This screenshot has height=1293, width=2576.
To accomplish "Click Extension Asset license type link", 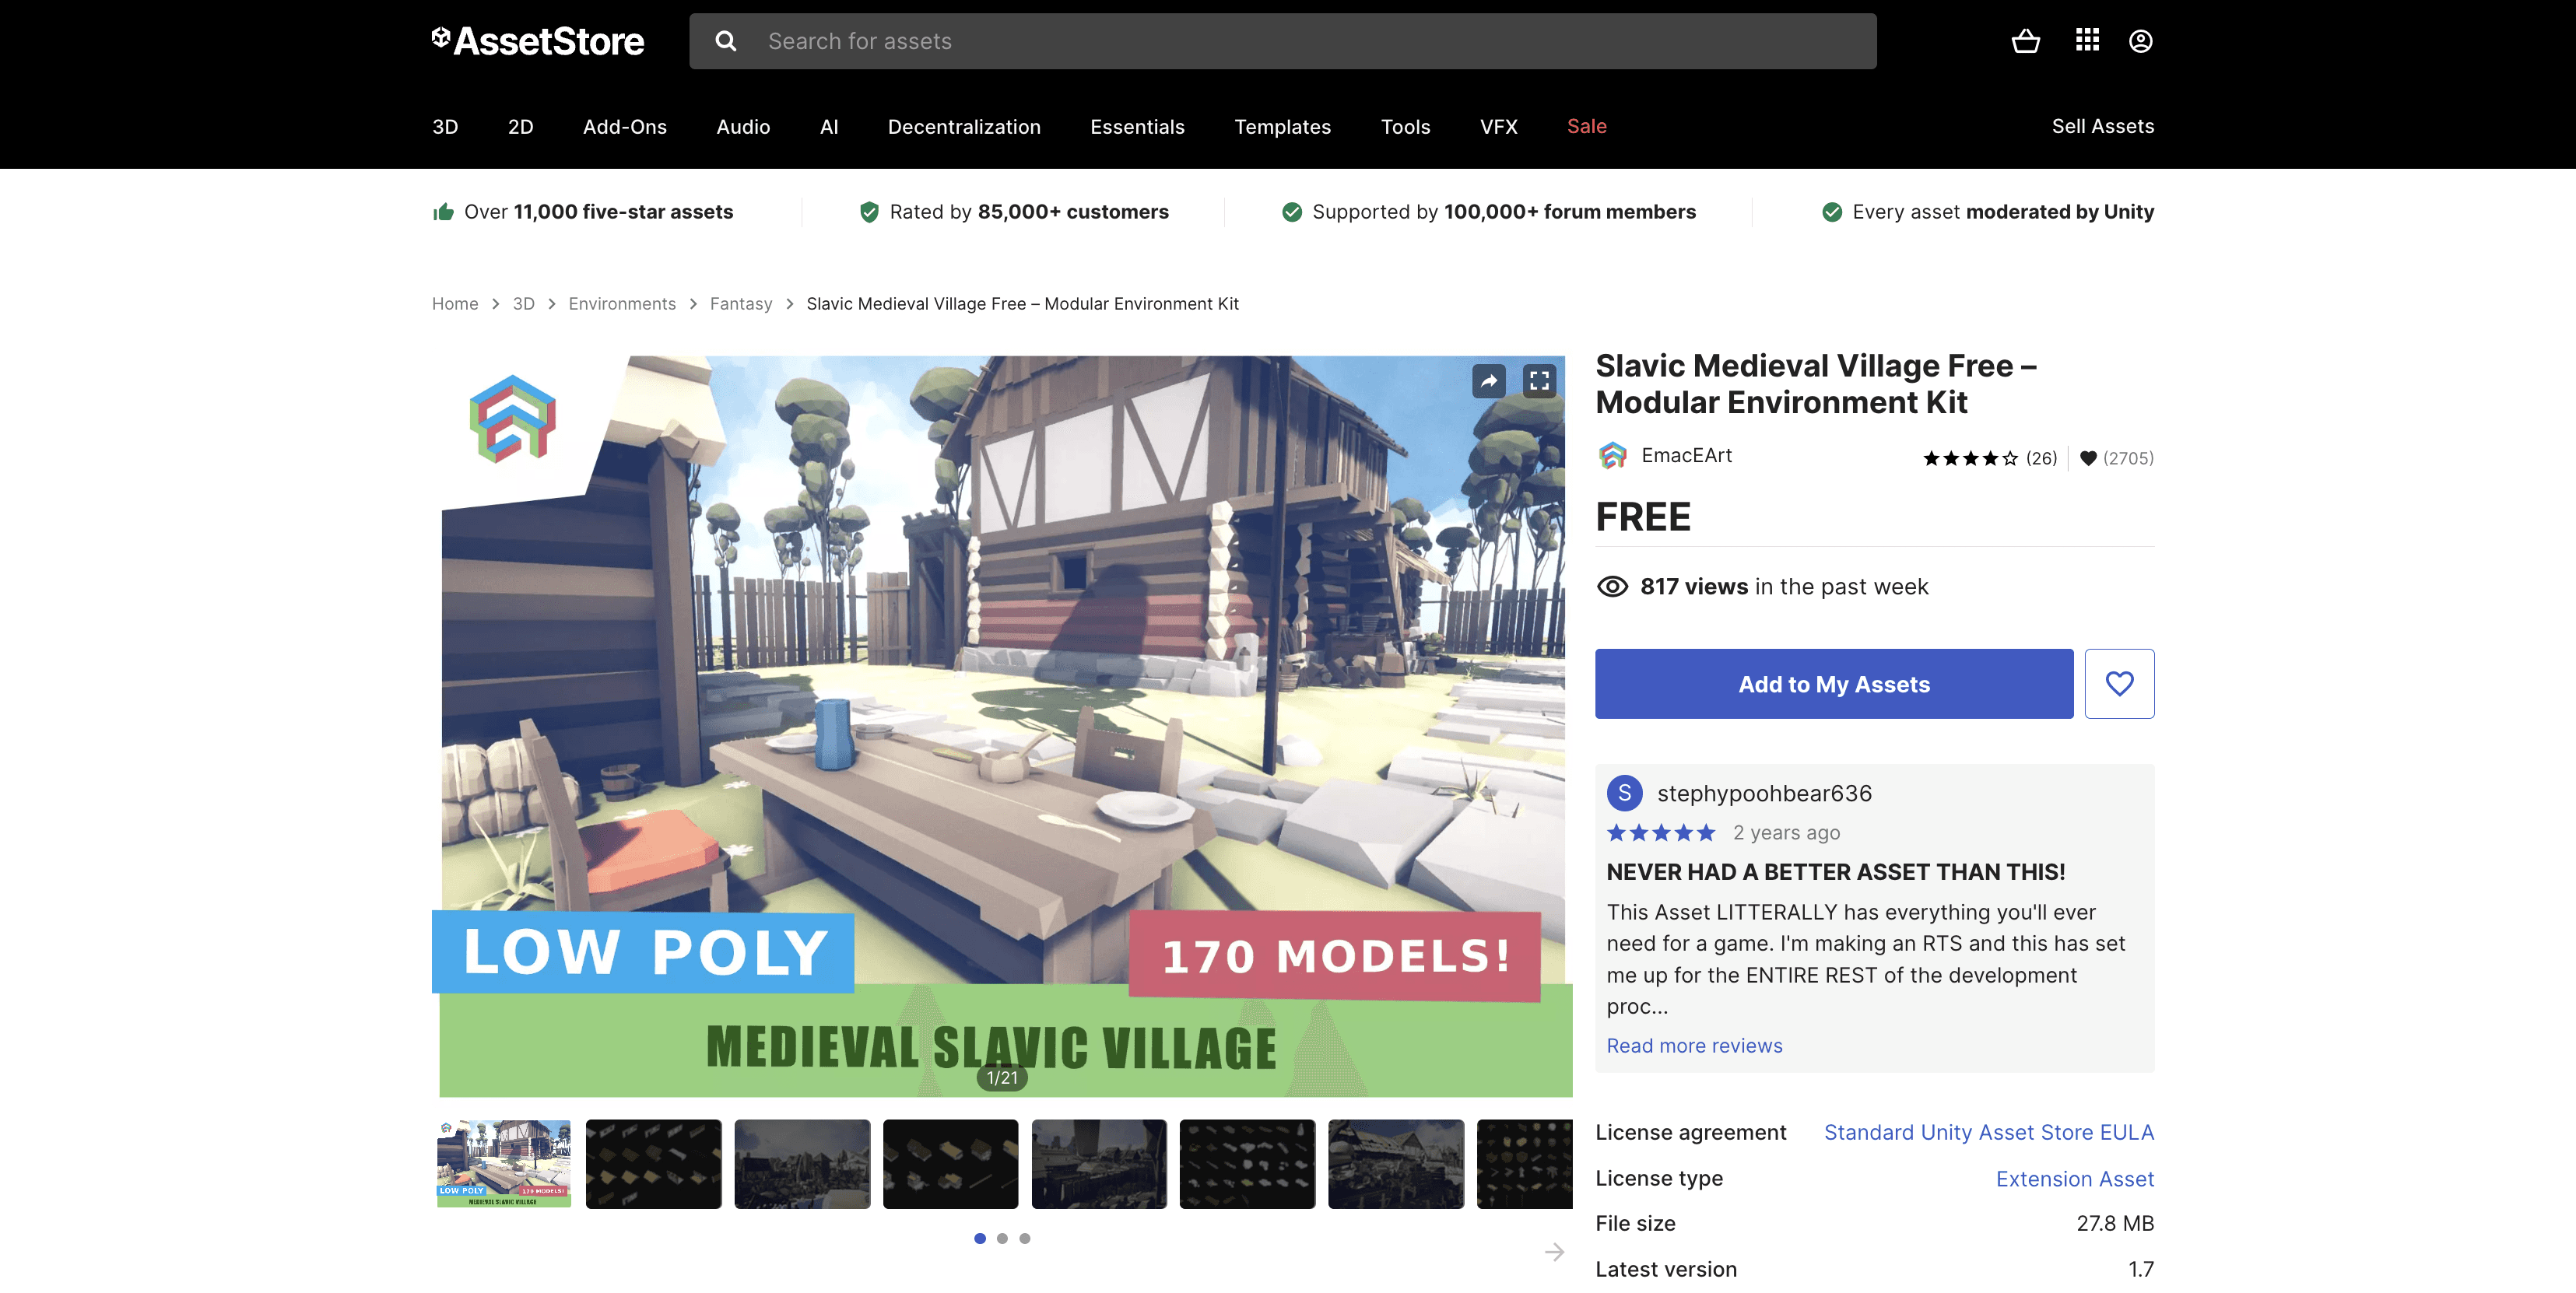I will coord(2074,1179).
